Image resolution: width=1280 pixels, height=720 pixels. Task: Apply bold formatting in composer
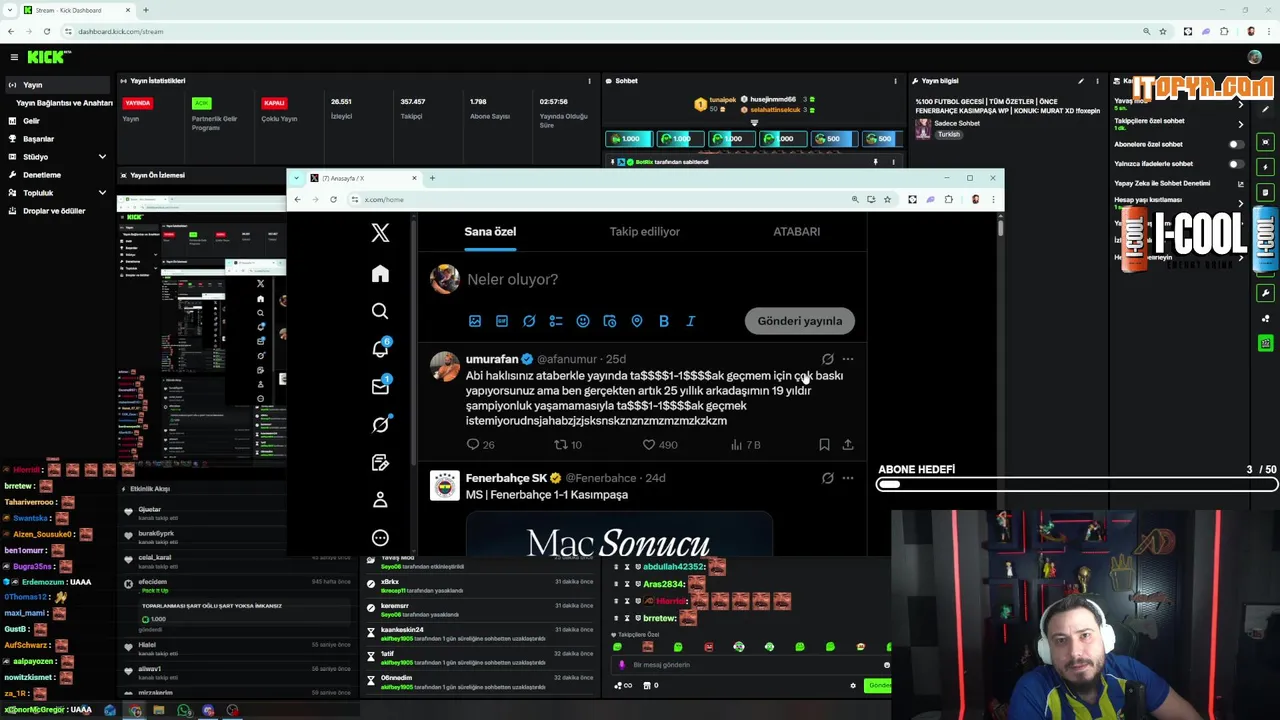(664, 321)
